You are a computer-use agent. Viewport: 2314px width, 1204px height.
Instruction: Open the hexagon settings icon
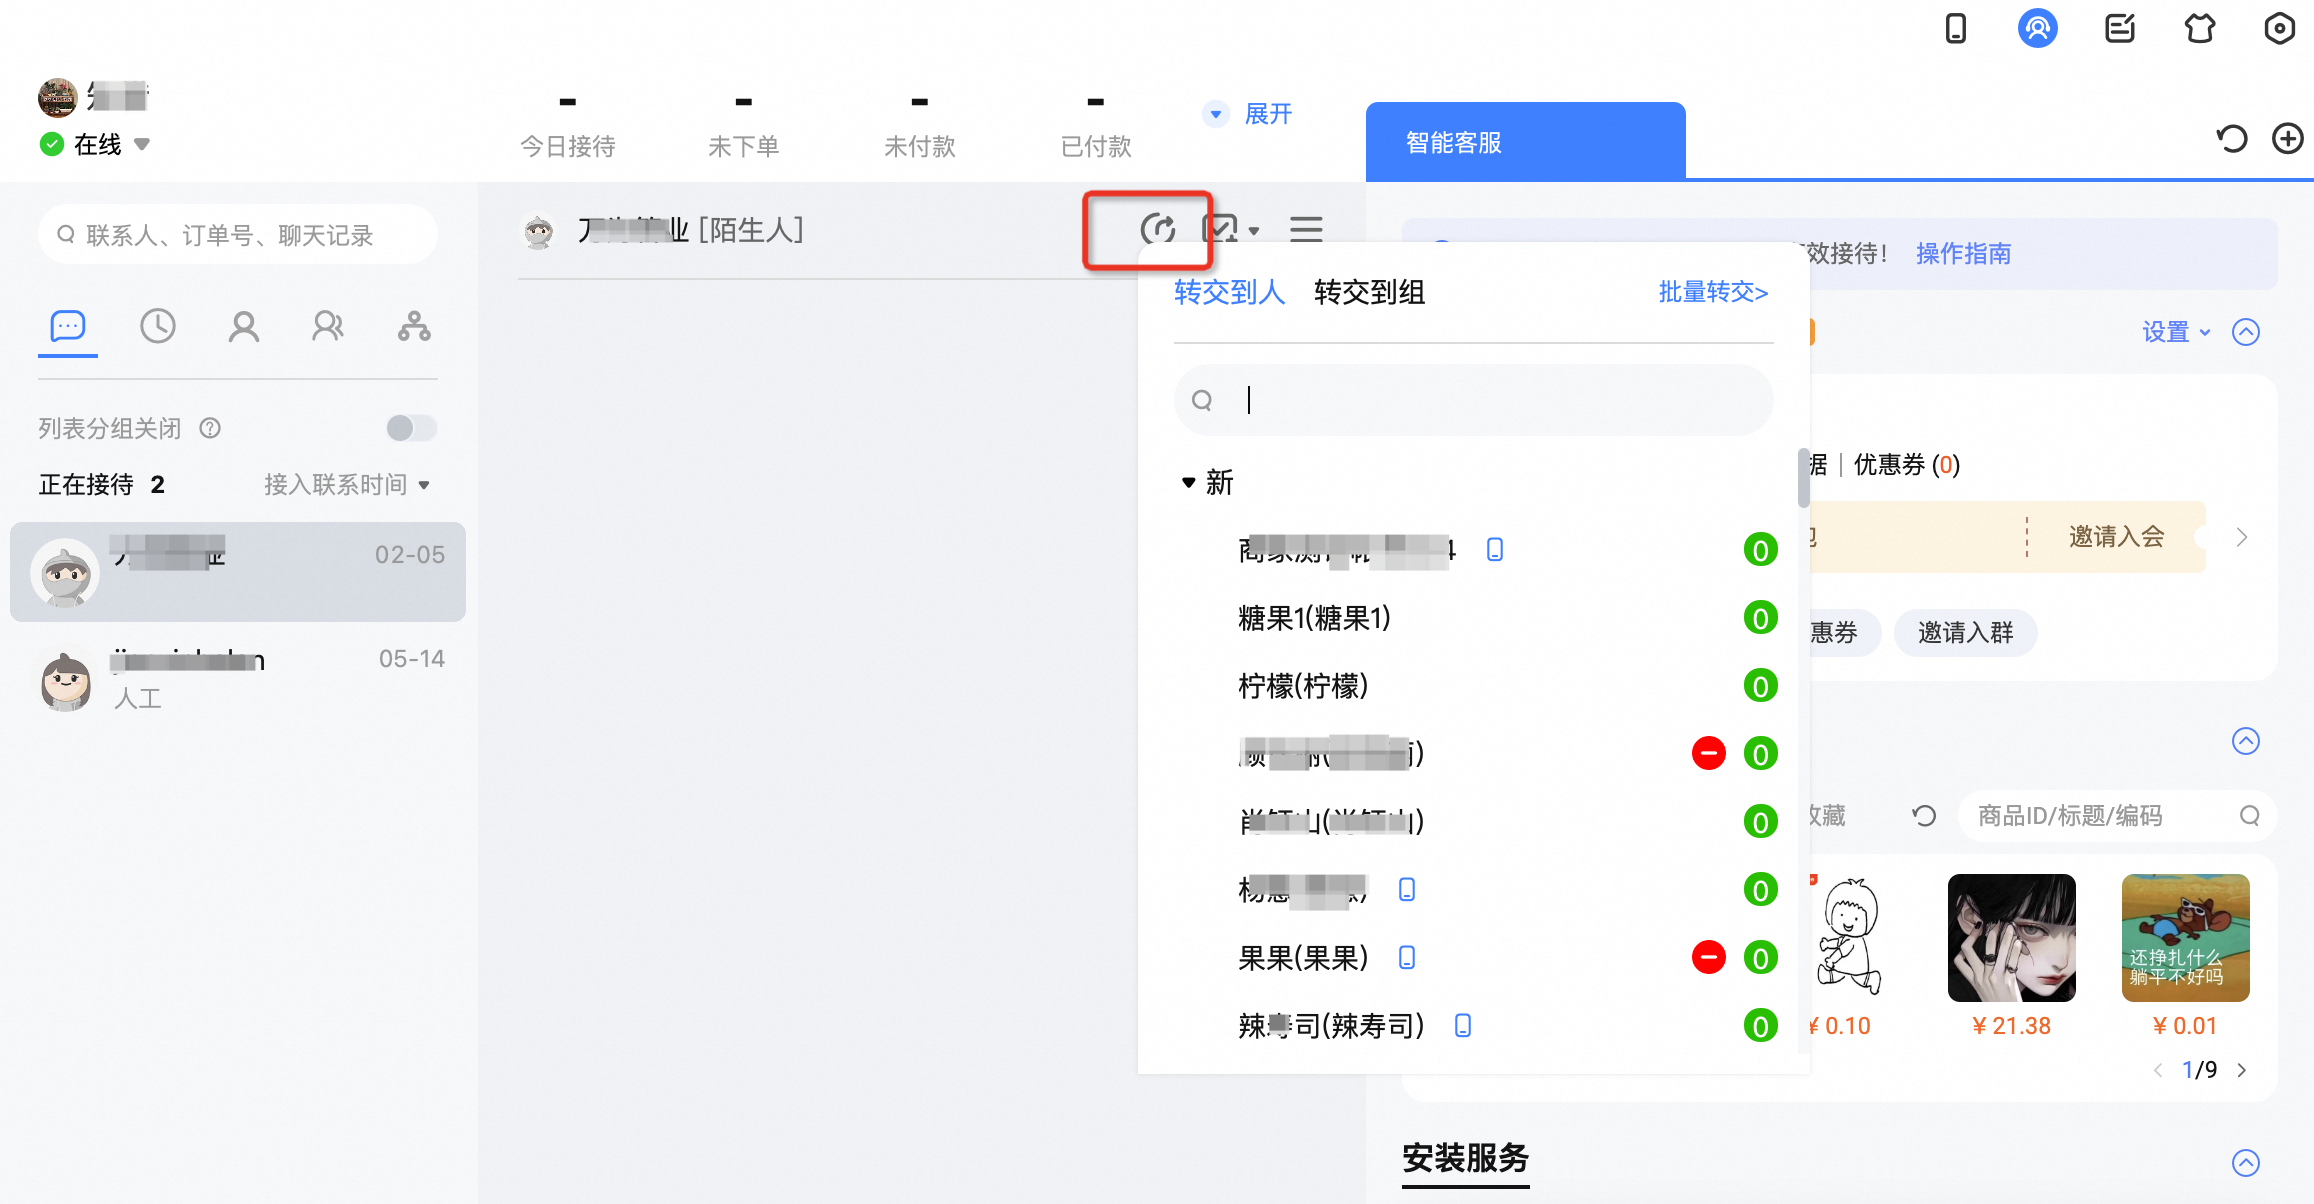pyautogui.click(x=2279, y=28)
